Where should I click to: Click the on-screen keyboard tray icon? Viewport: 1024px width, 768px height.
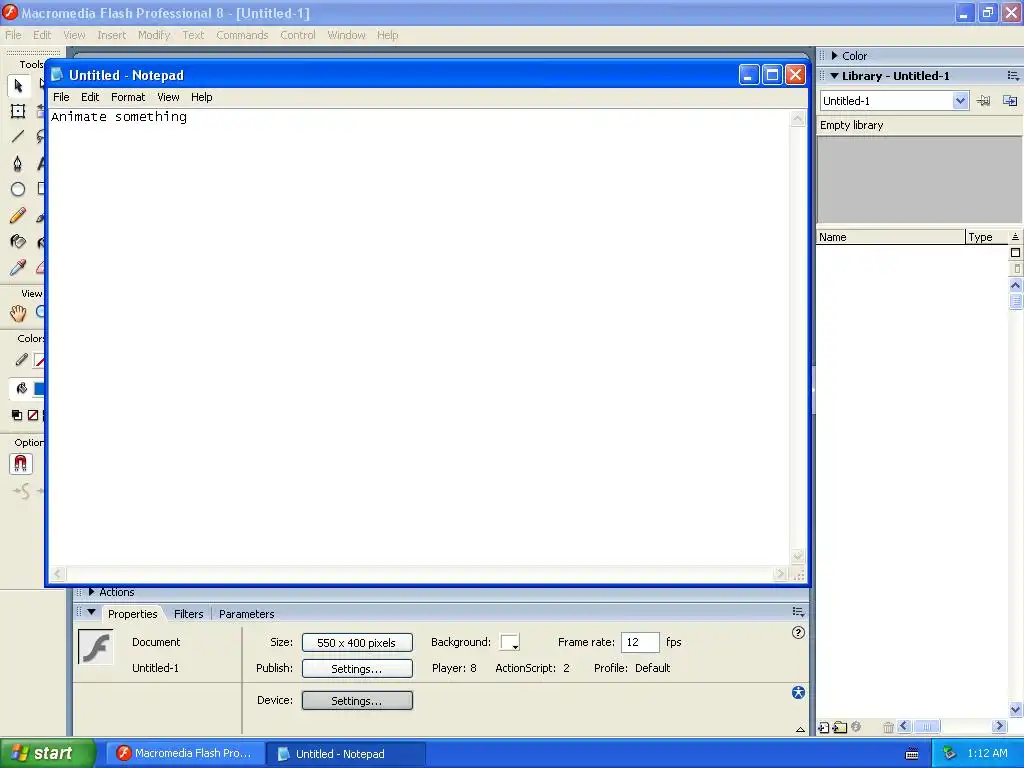(912, 754)
